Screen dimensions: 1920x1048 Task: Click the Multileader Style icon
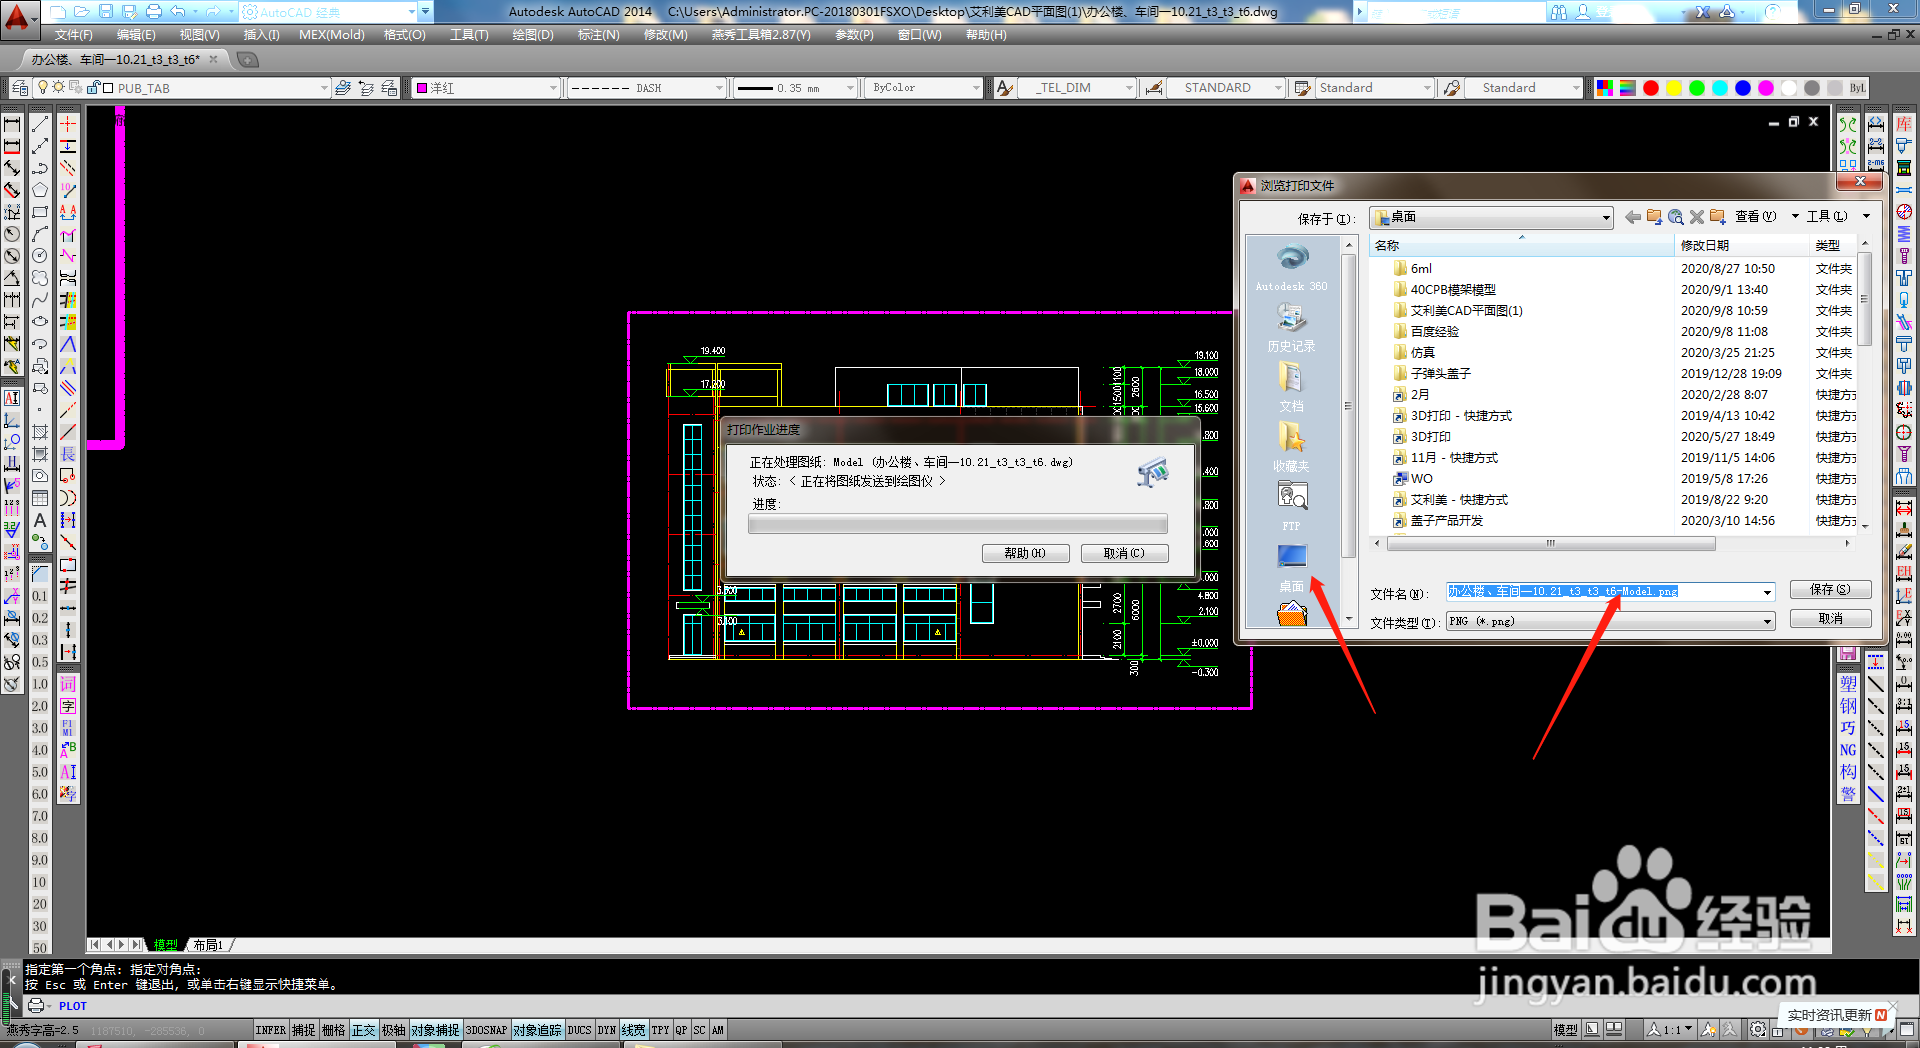pos(1451,88)
